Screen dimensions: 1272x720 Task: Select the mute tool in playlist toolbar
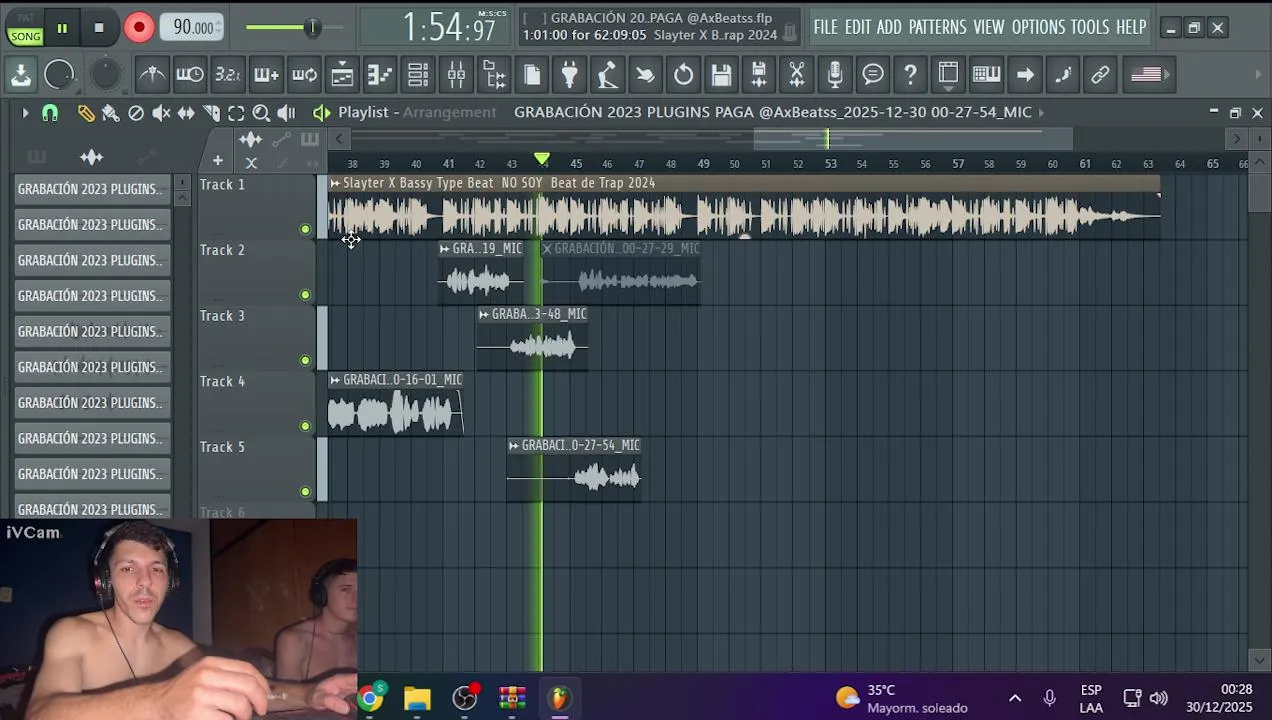pyautogui.click(x=161, y=113)
